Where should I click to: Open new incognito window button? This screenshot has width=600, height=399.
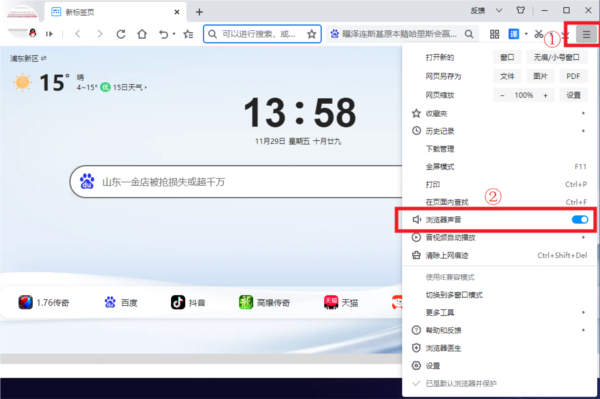pos(556,57)
